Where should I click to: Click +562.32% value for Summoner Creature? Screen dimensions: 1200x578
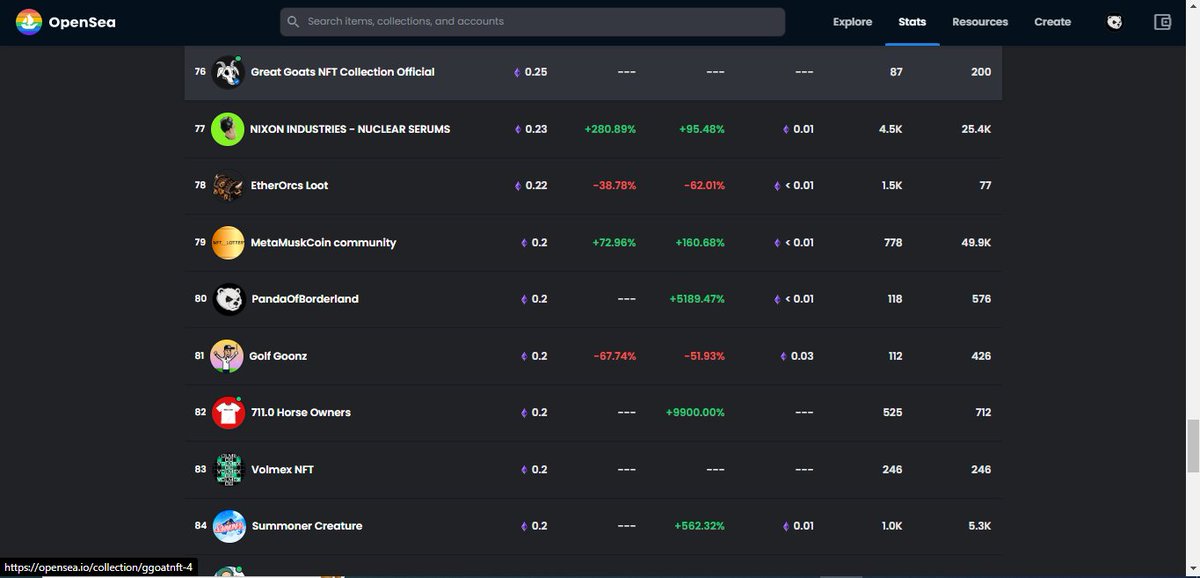point(700,526)
